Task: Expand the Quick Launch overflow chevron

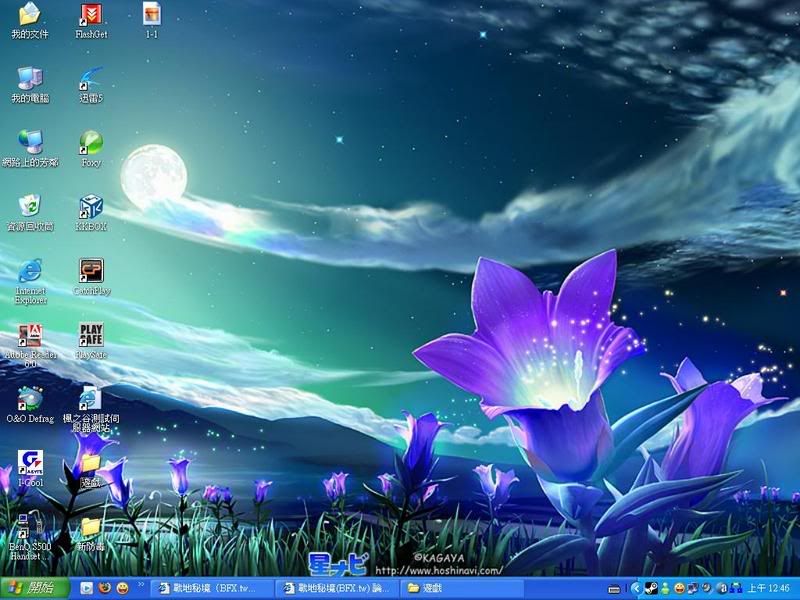Action: pyautogui.click(x=141, y=583)
